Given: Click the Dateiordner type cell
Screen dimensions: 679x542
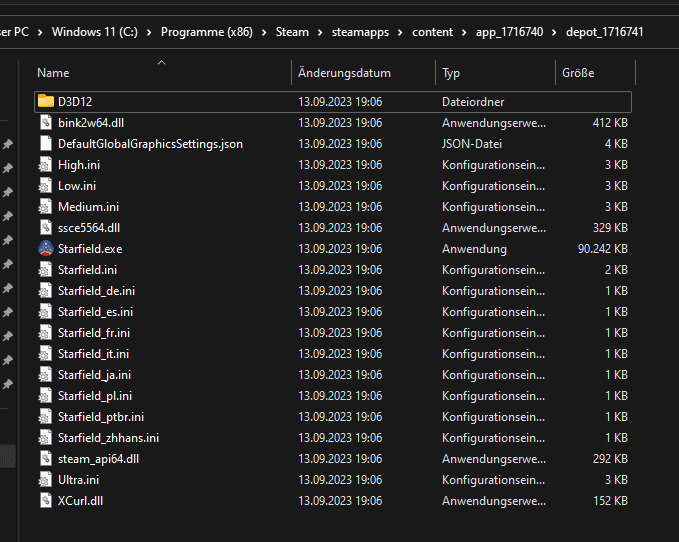Looking at the screenshot, I should point(473,102).
